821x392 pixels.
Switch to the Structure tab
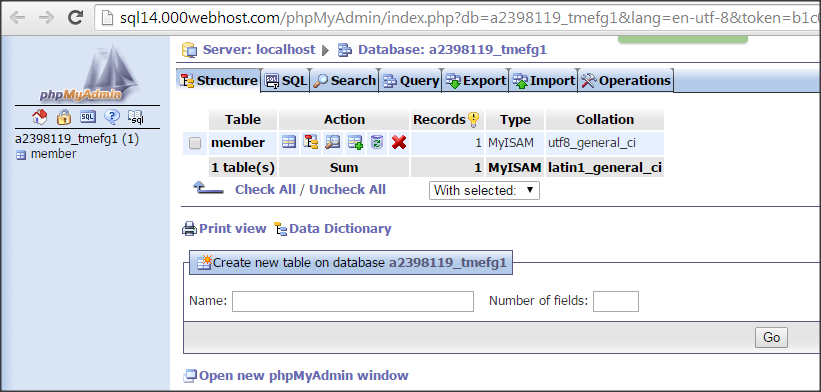tap(218, 81)
